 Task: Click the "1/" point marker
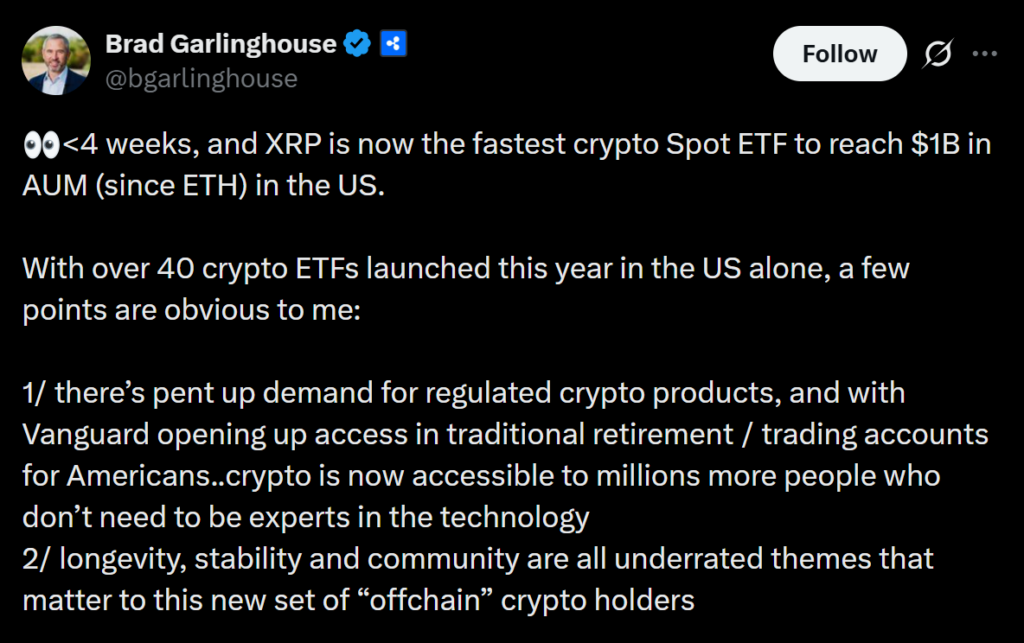[x=34, y=393]
